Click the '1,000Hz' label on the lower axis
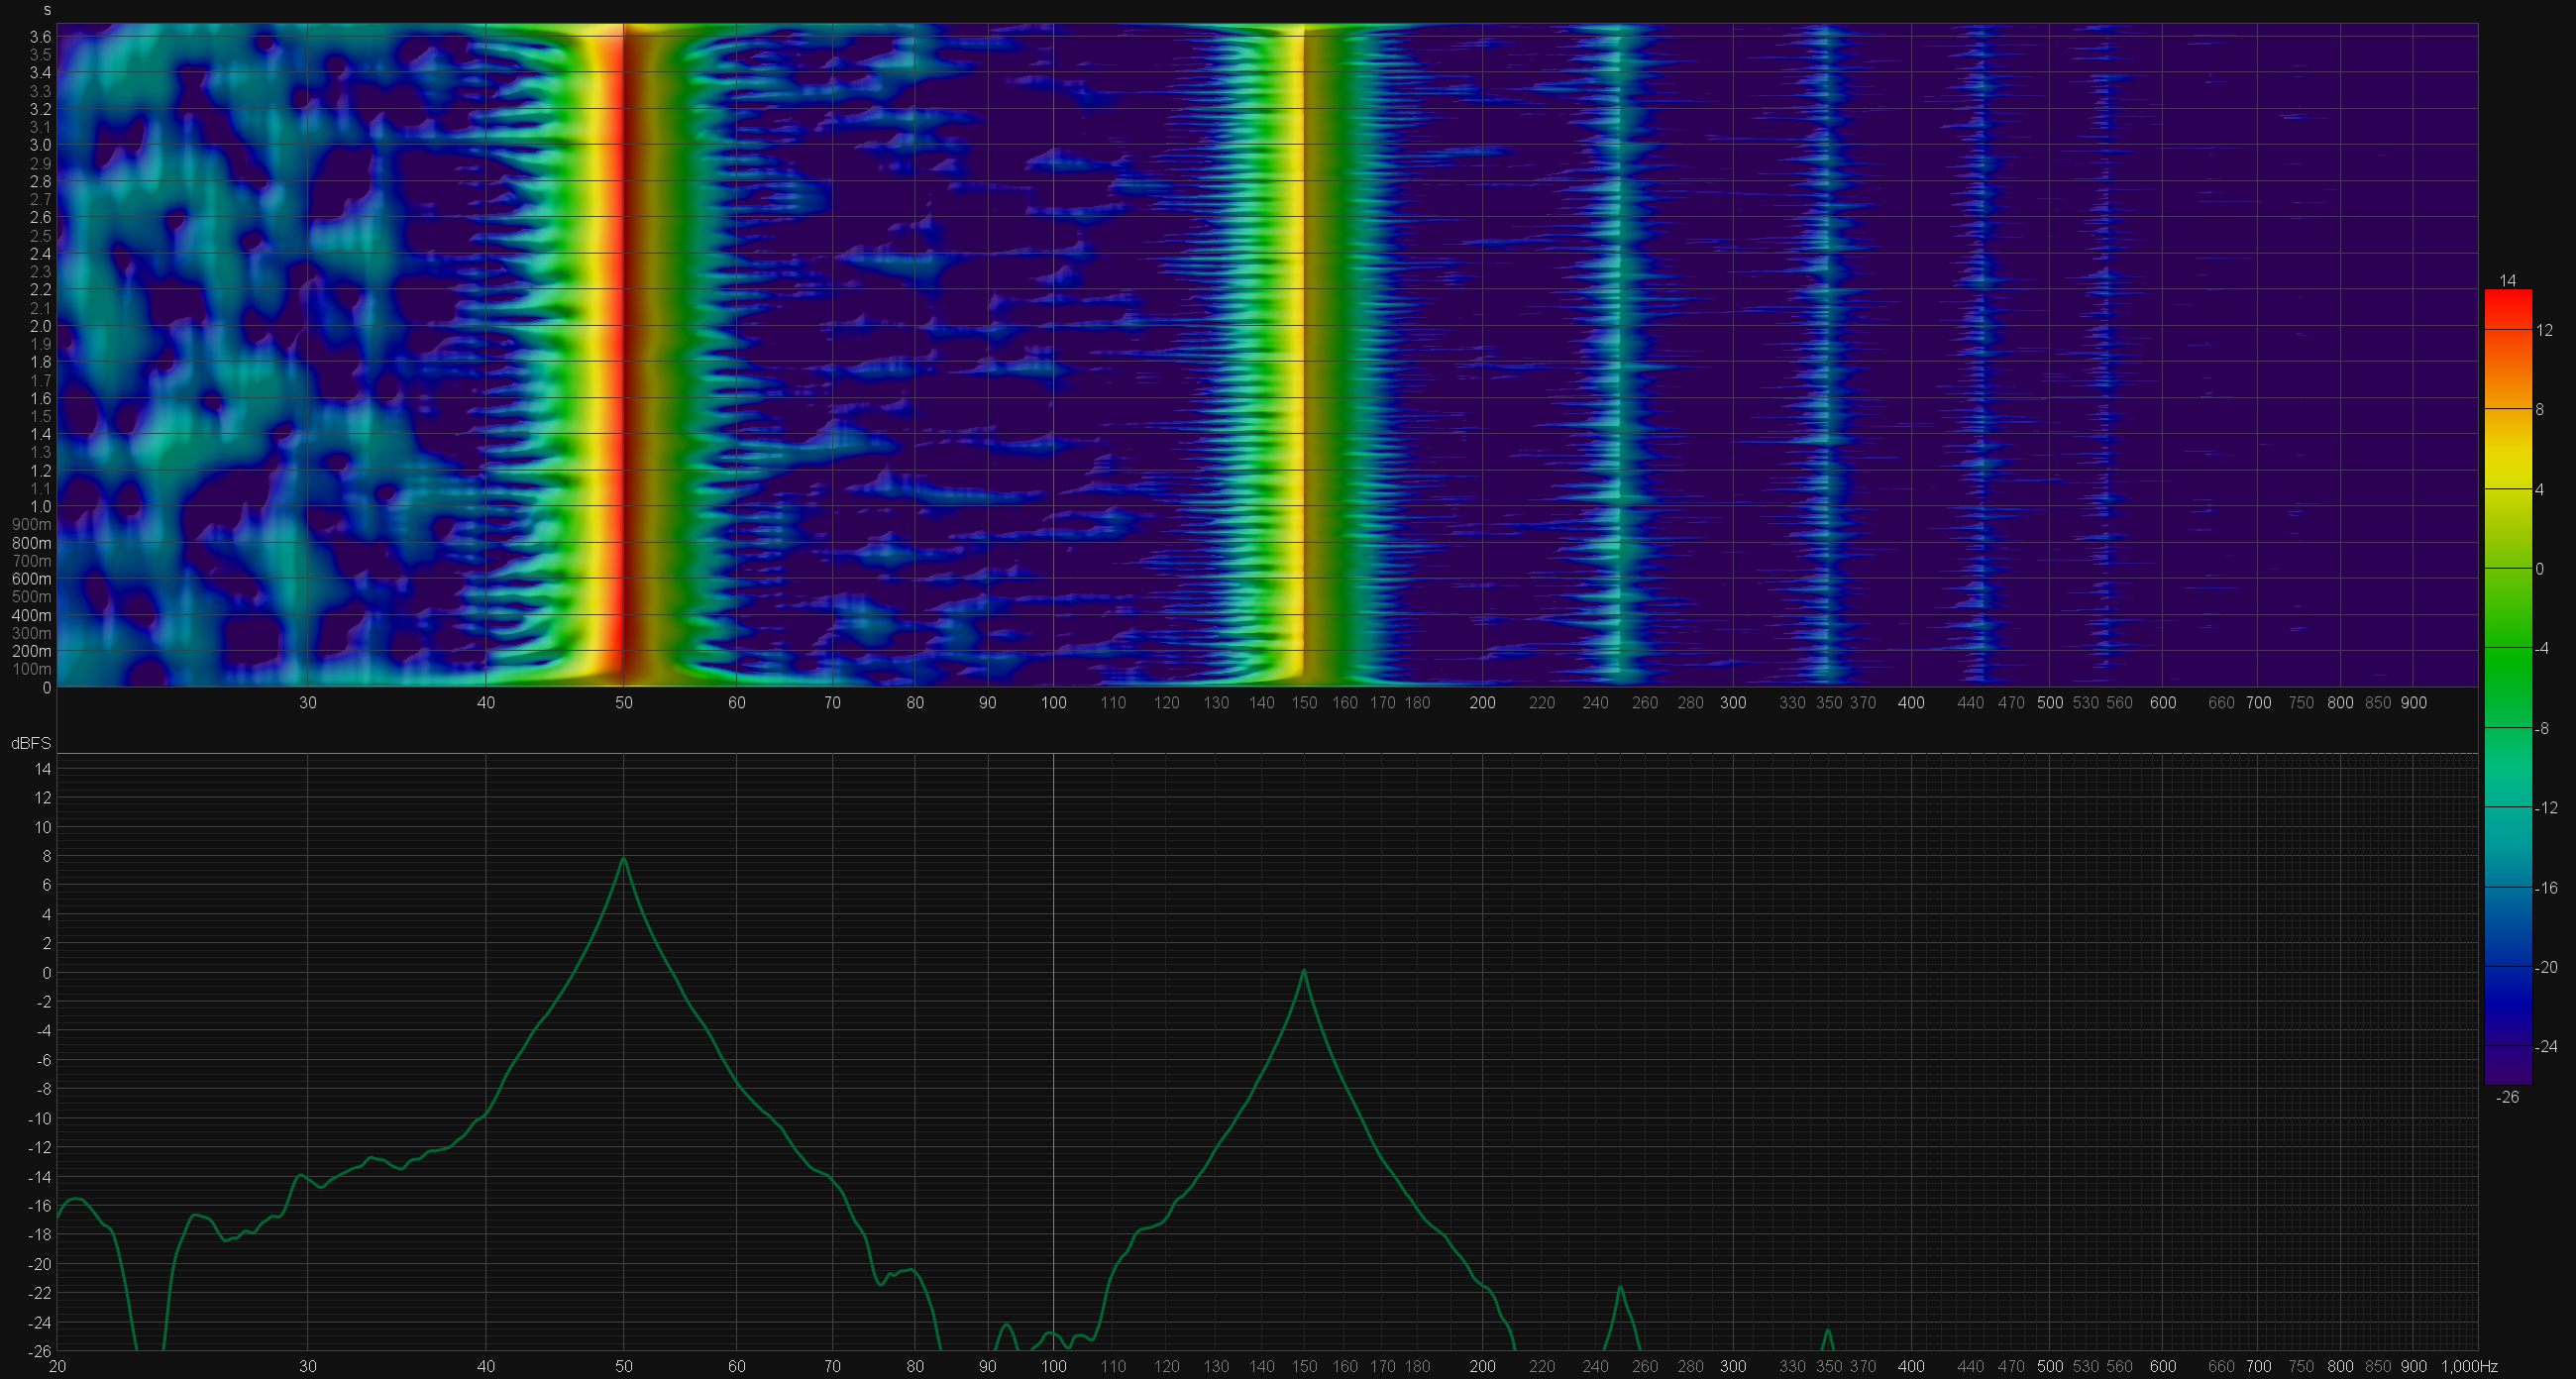 click(2469, 1366)
